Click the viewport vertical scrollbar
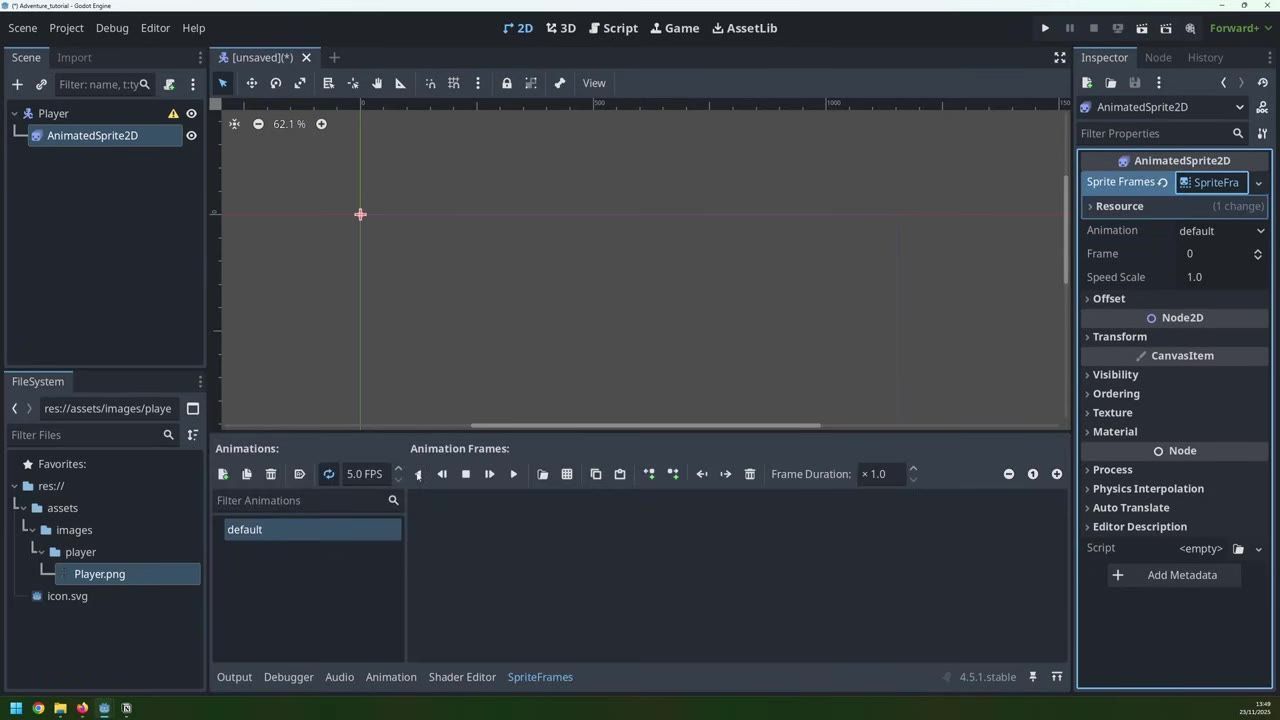 [x=1065, y=230]
